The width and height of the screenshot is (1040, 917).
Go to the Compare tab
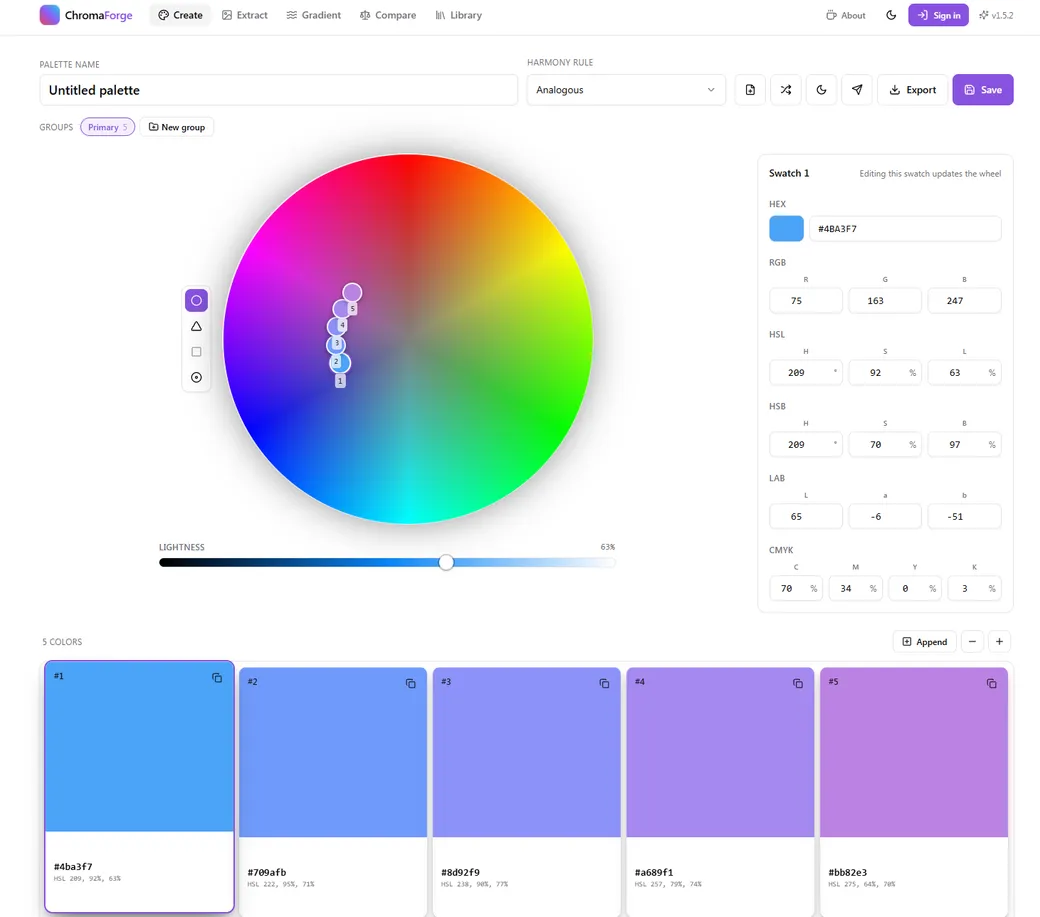tap(388, 15)
